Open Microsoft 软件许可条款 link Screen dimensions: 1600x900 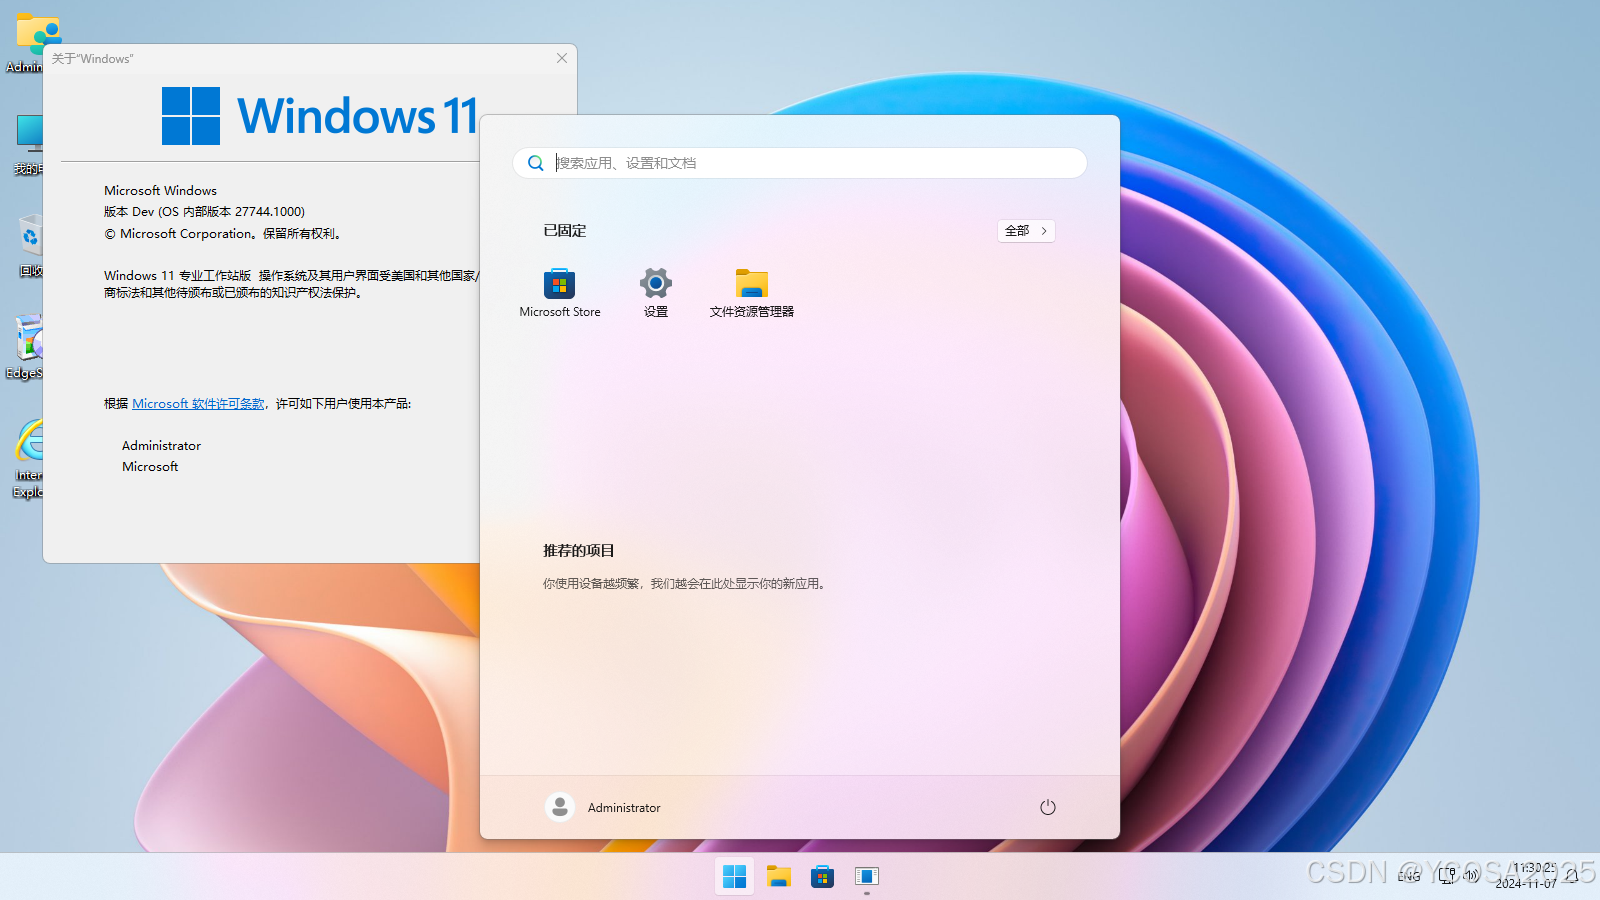tap(198, 404)
